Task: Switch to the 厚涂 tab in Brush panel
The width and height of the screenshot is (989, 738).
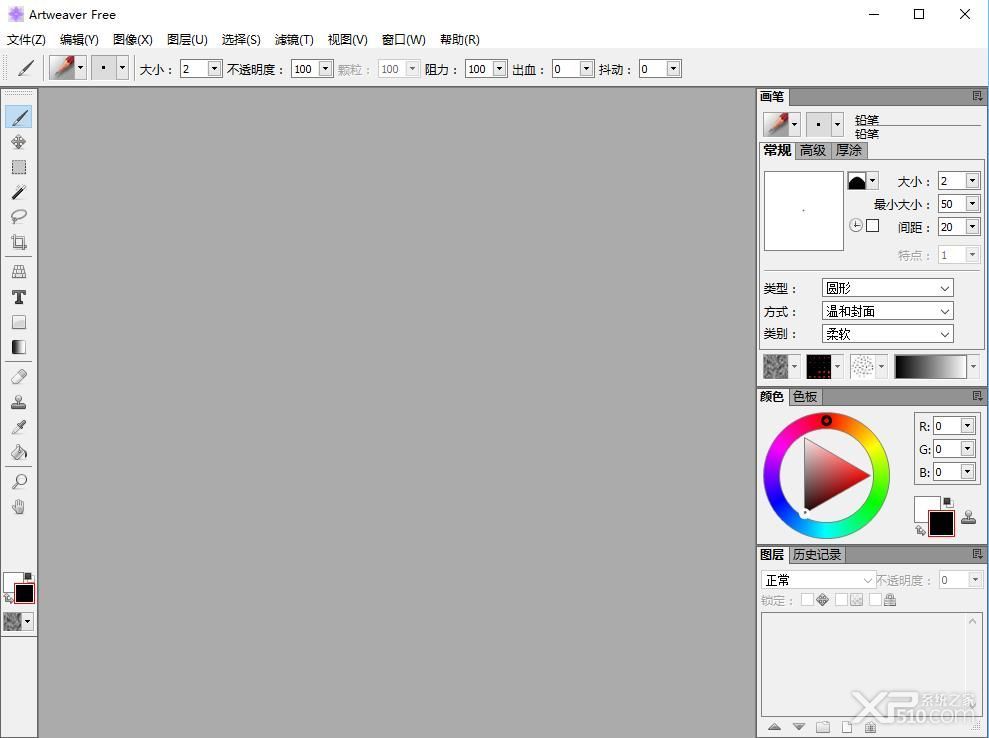Action: pos(848,150)
